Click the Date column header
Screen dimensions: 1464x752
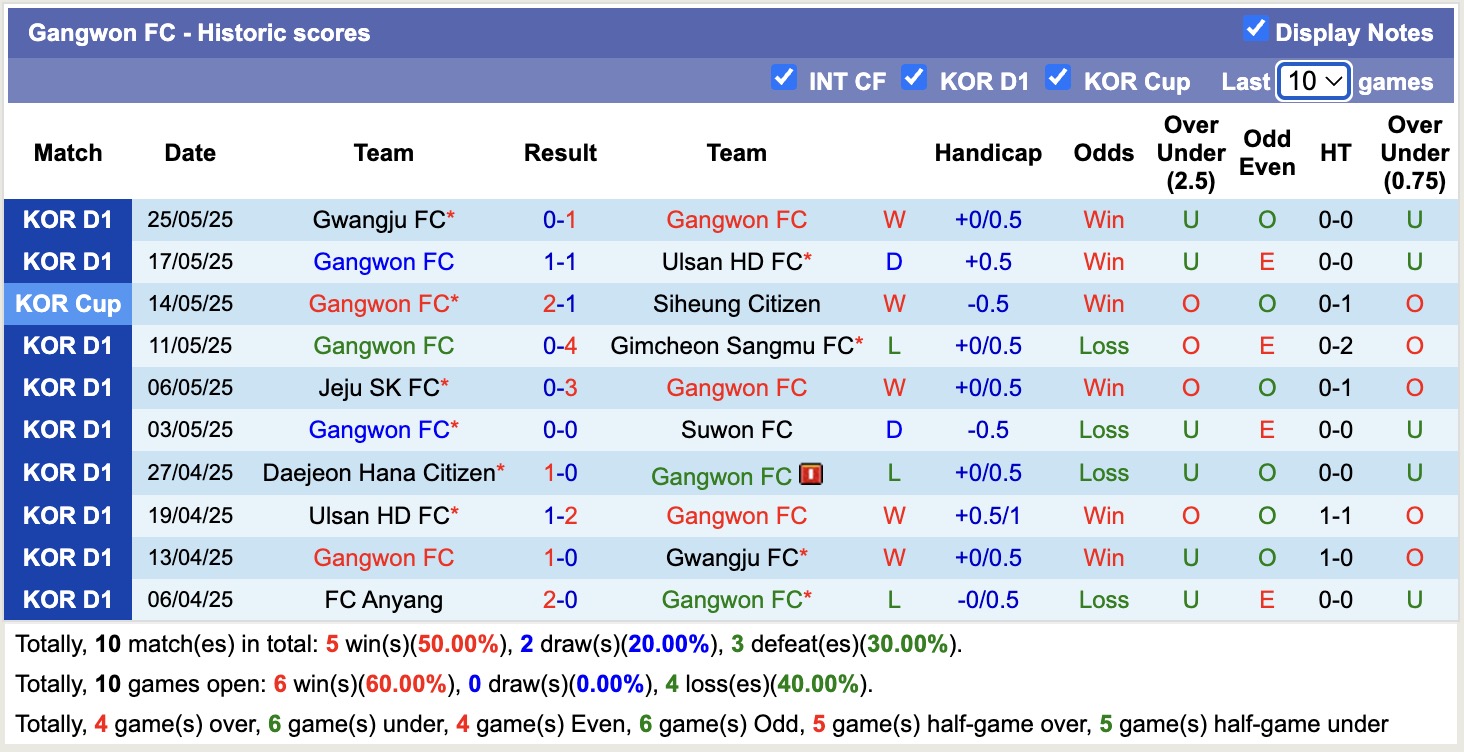189,152
